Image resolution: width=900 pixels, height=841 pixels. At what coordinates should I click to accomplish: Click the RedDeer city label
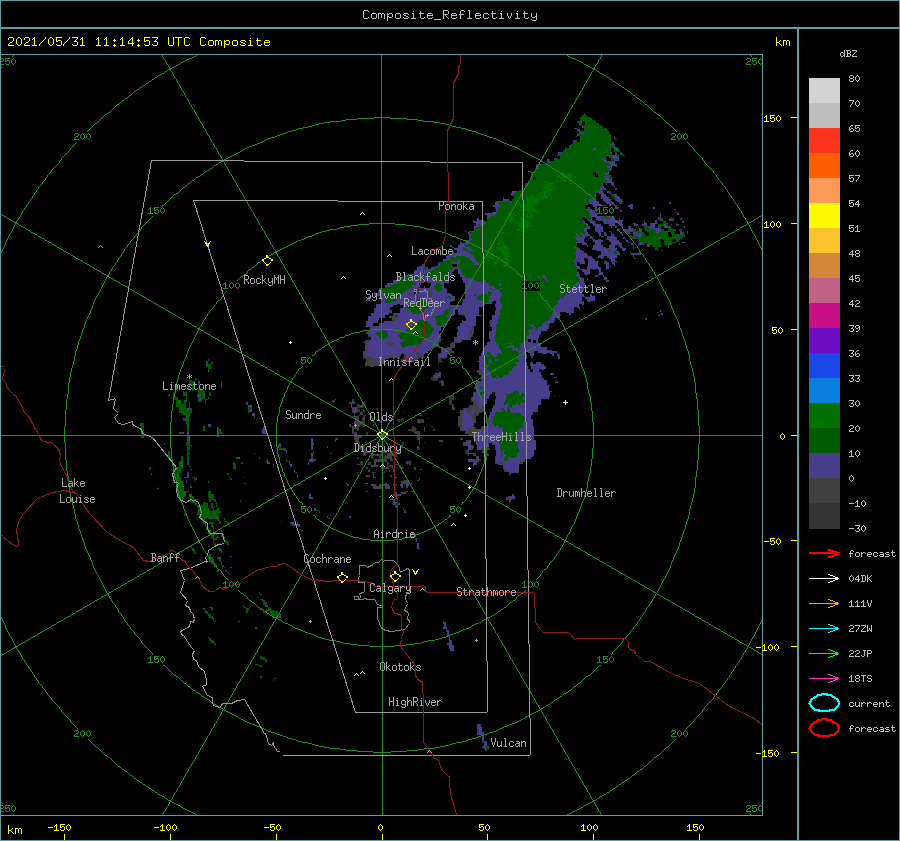(424, 303)
